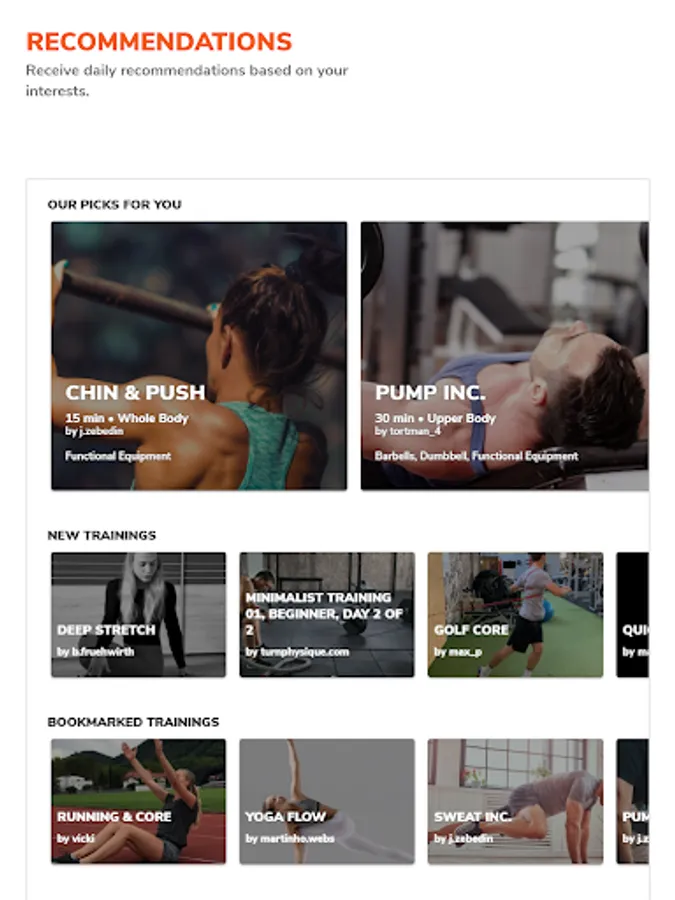Screen dimensions: 675x900
Task: Click author j.zebedin on Chin & Push
Action: pos(94,431)
